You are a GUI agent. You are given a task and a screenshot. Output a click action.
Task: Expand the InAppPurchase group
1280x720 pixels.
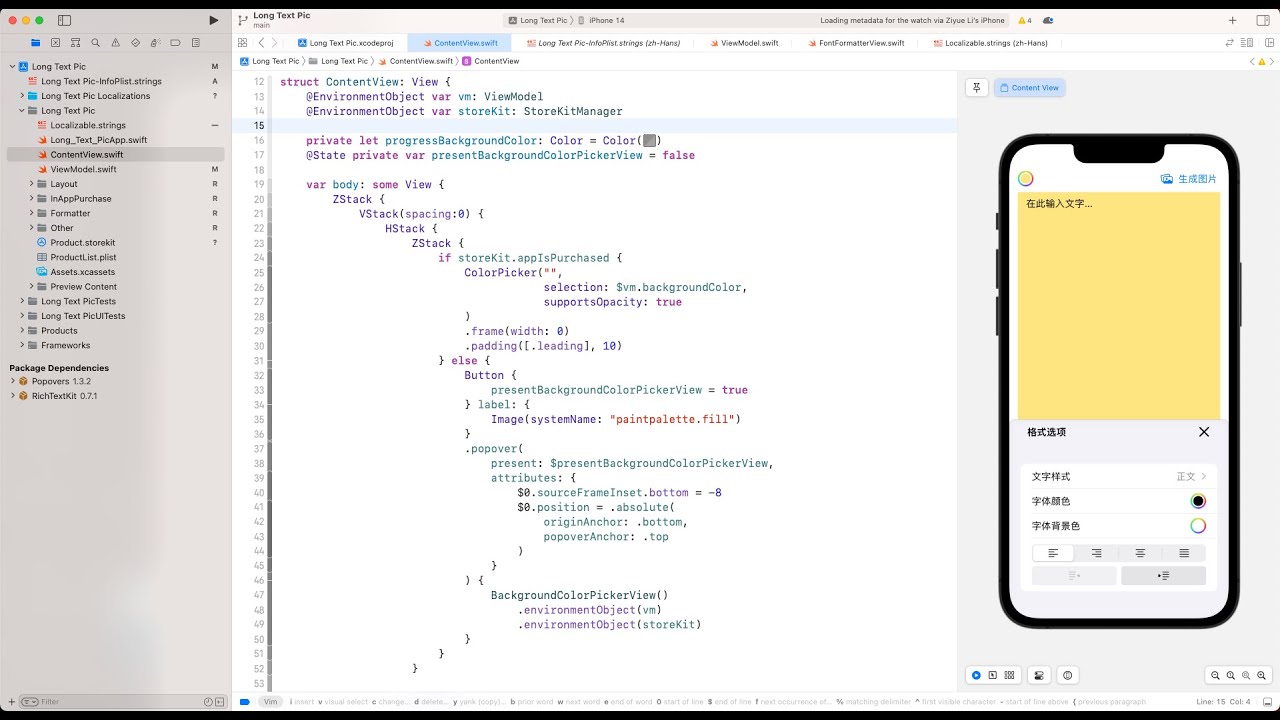click(x=32, y=198)
